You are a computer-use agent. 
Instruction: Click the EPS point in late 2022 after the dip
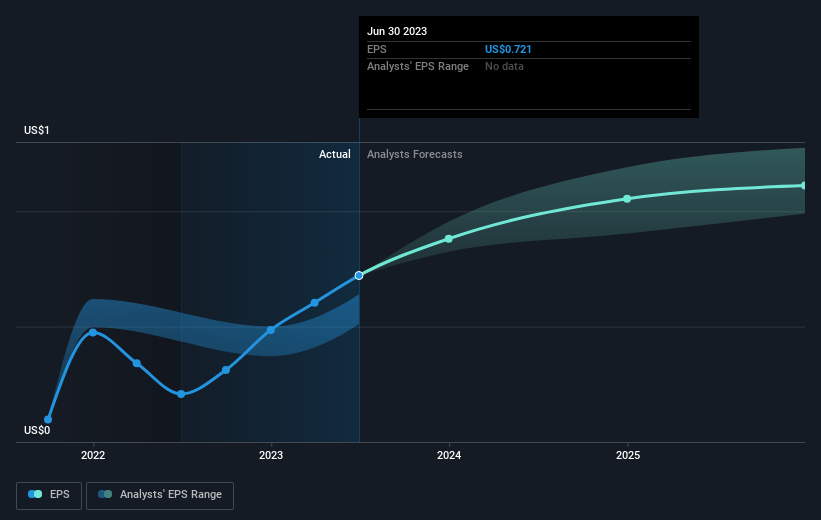tap(226, 370)
